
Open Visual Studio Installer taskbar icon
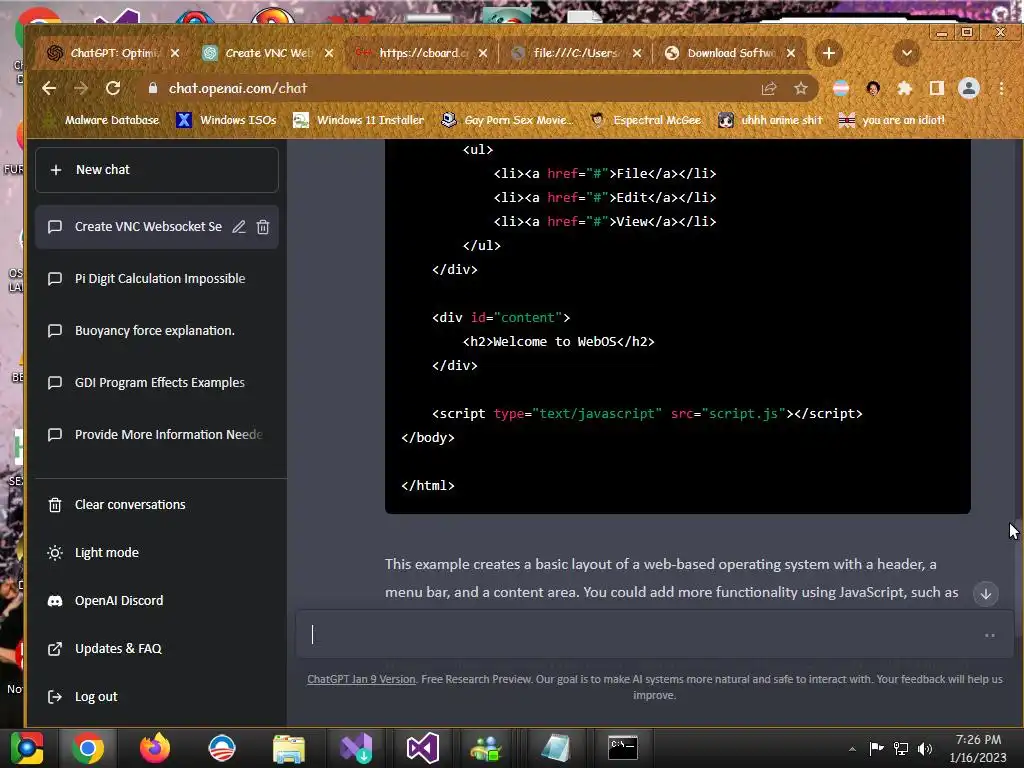pos(356,748)
